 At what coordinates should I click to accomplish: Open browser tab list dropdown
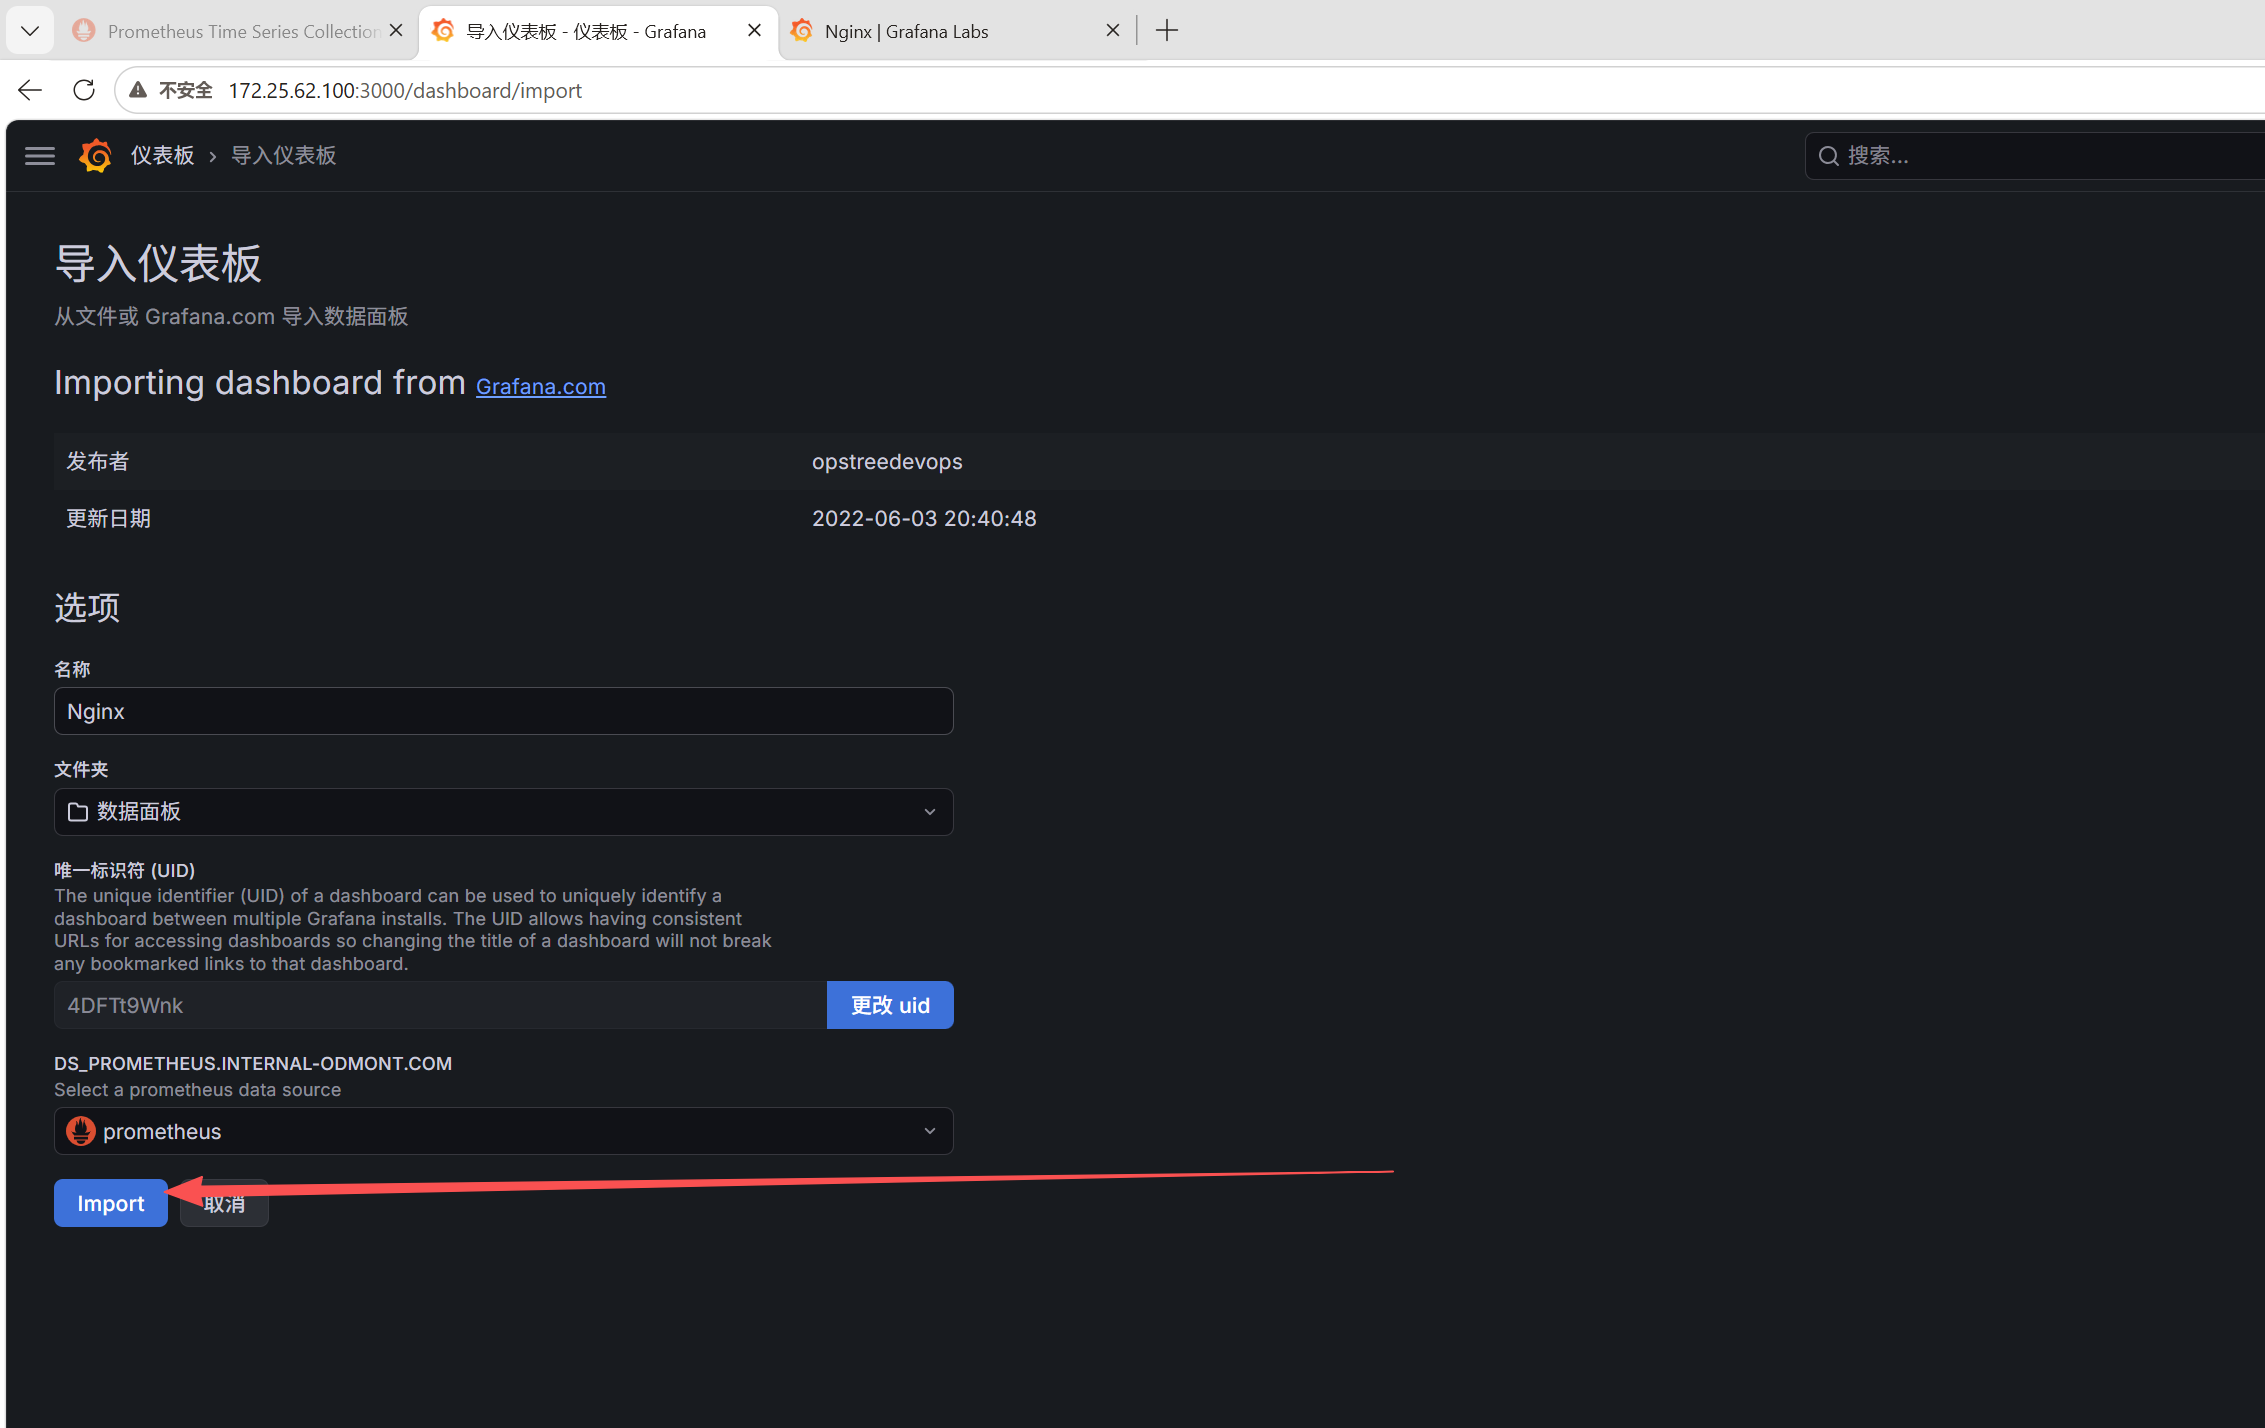pos(30,31)
